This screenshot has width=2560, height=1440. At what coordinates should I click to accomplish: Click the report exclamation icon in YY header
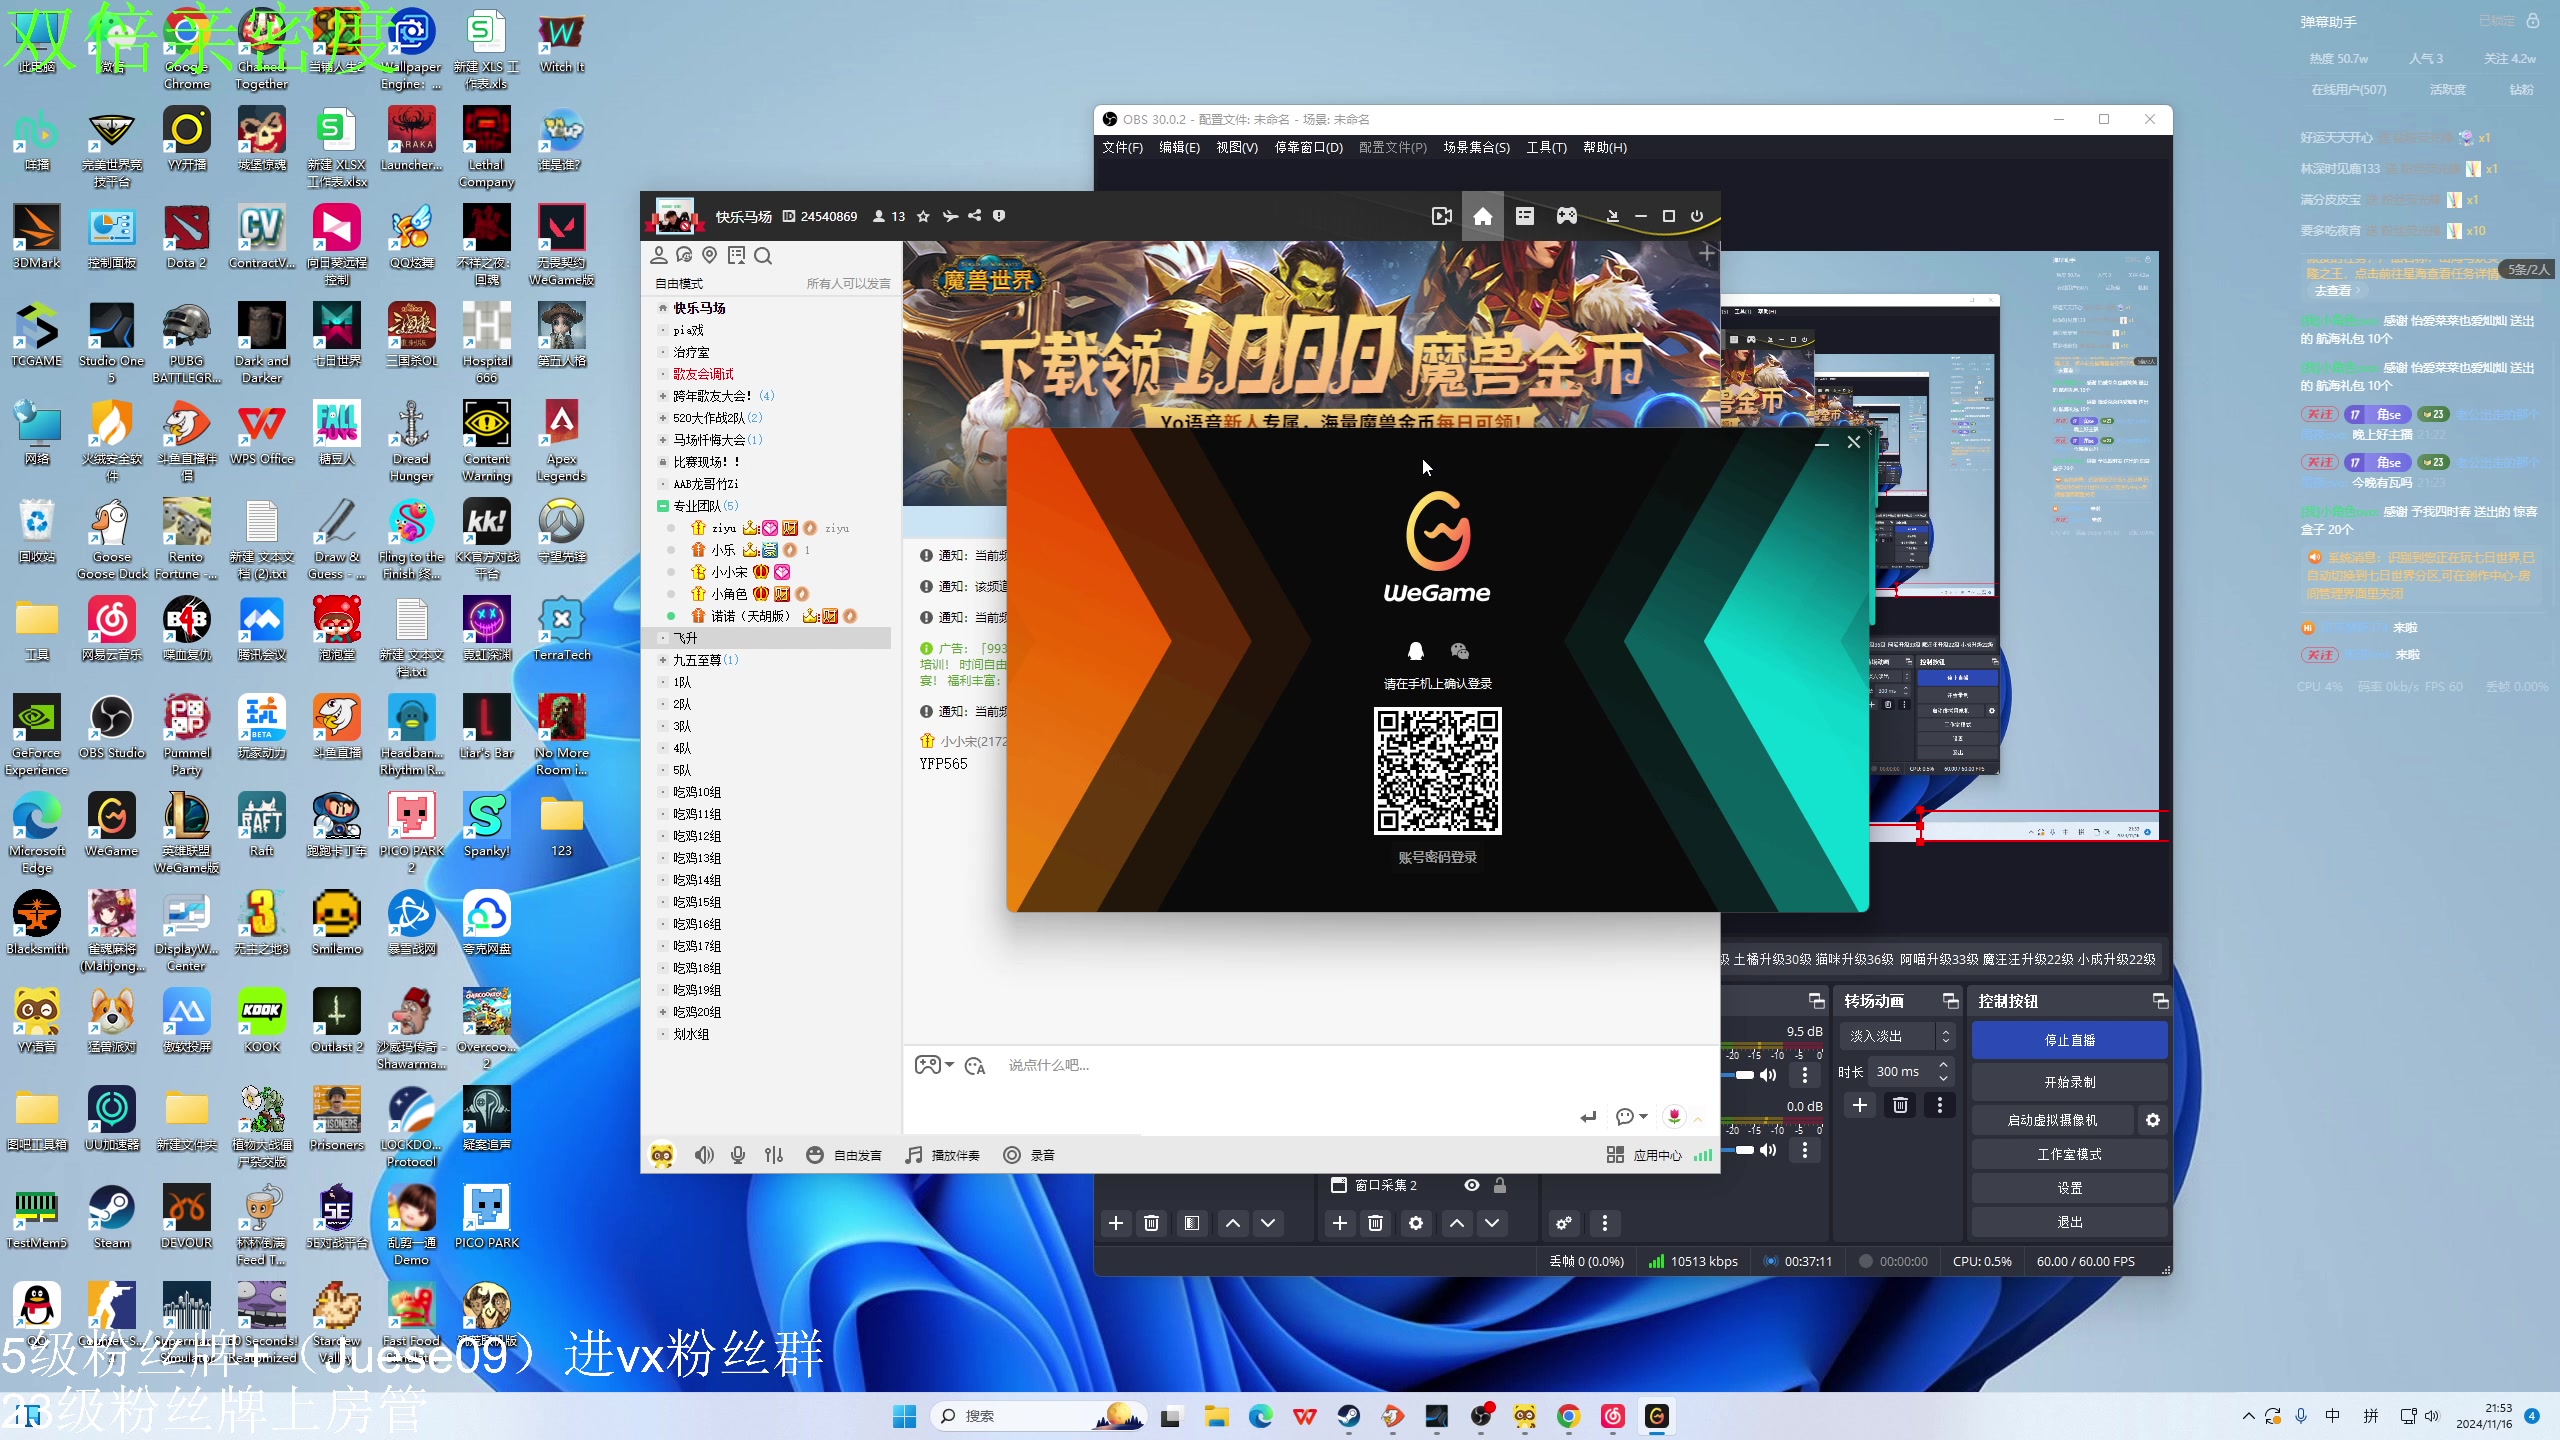pyautogui.click(x=998, y=216)
